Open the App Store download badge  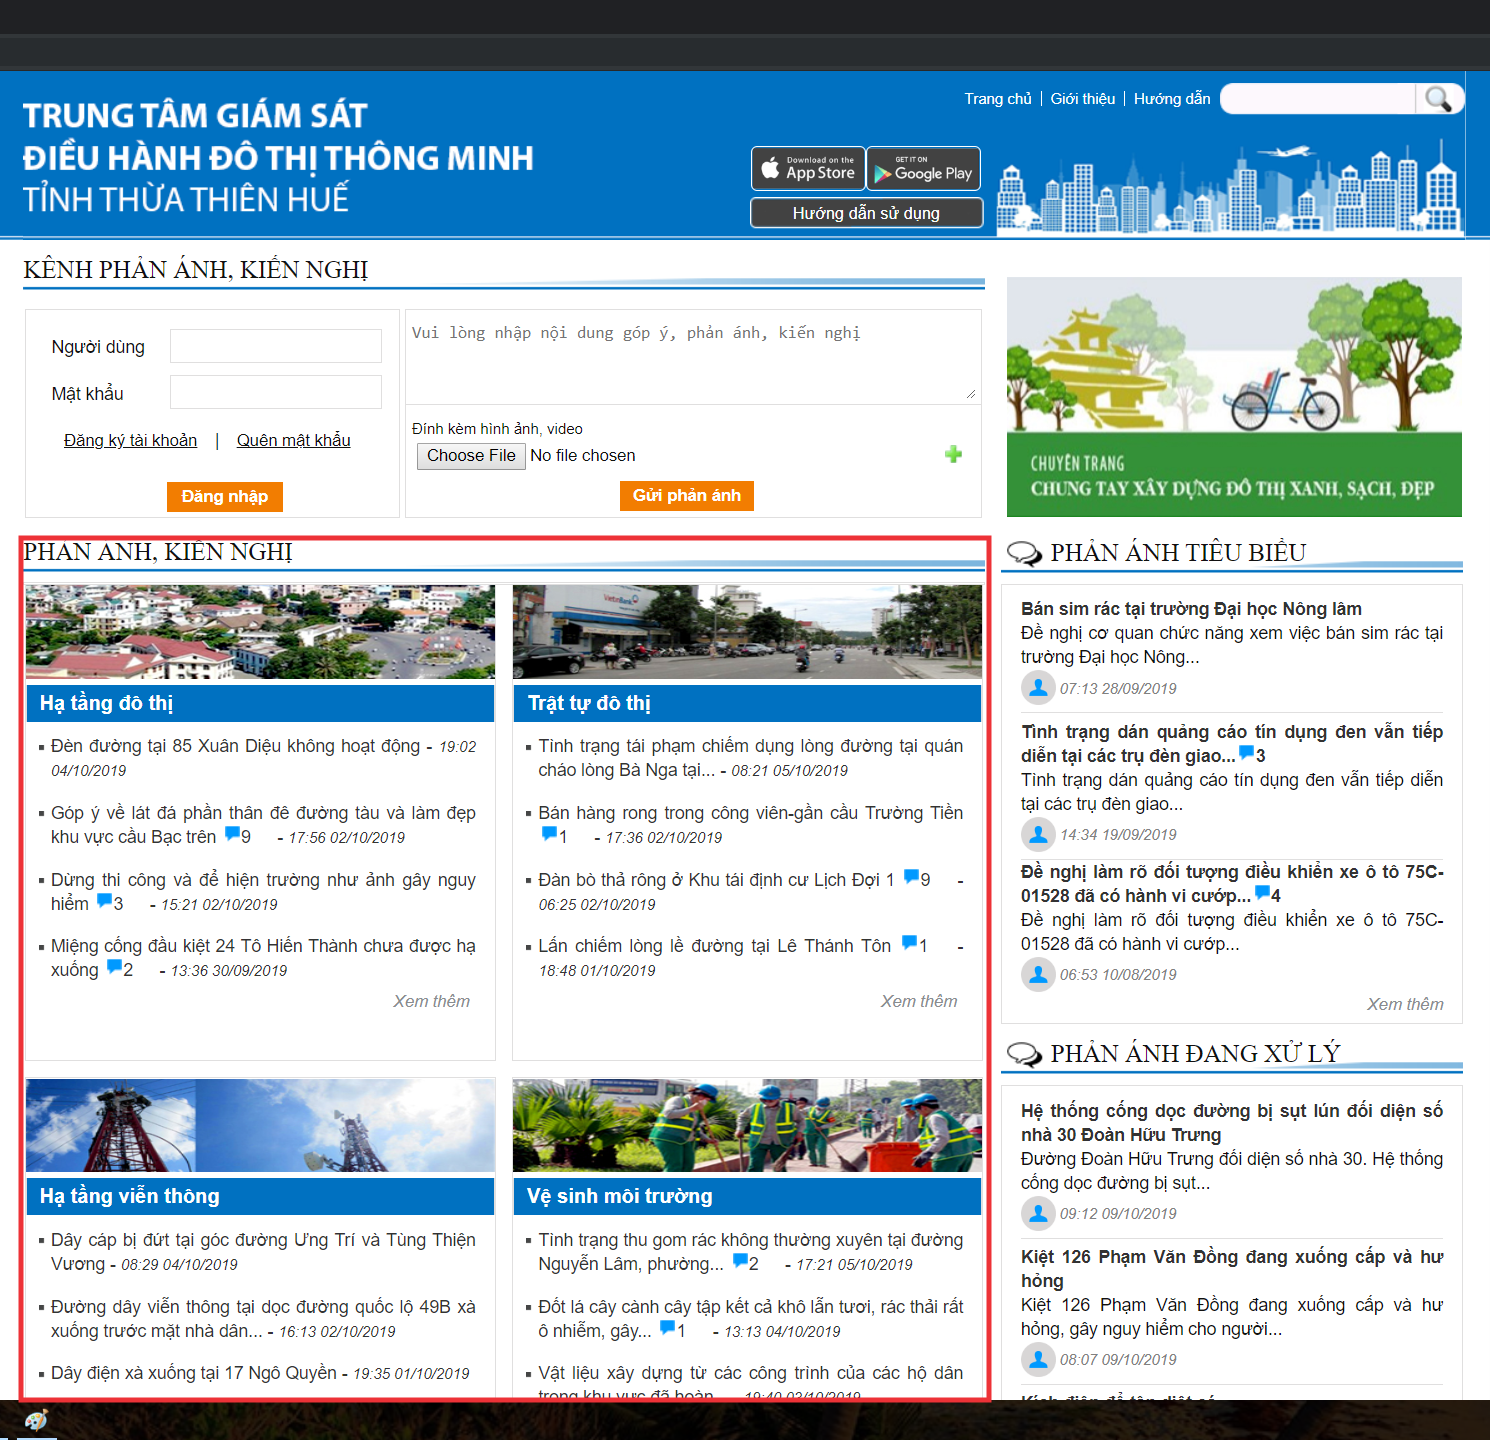pyautogui.click(x=808, y=168)
